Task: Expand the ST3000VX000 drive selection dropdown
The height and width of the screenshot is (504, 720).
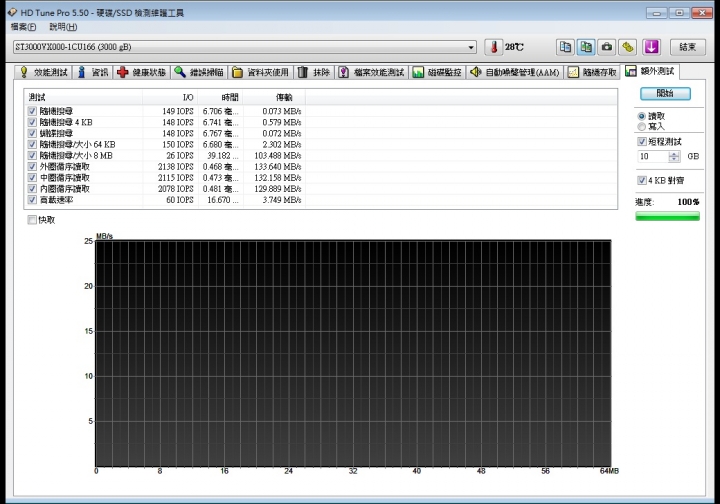Action: 471,47
